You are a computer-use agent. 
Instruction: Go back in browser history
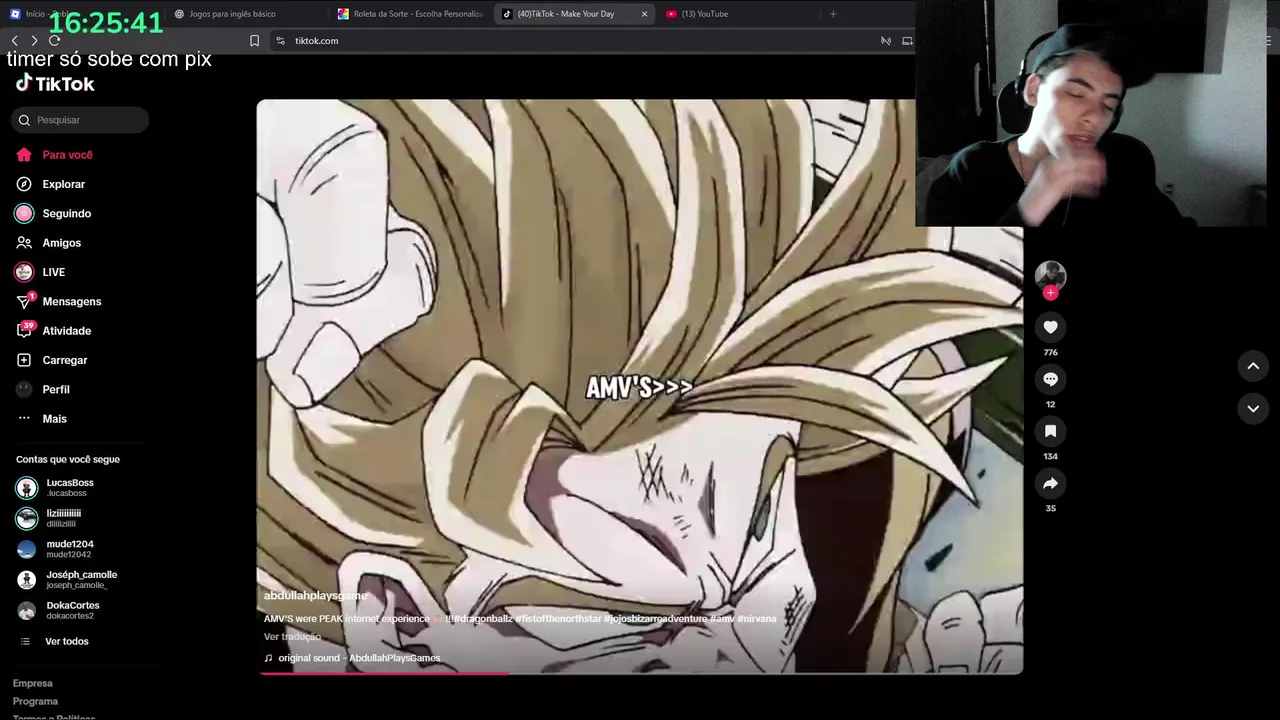pos(14,41)
